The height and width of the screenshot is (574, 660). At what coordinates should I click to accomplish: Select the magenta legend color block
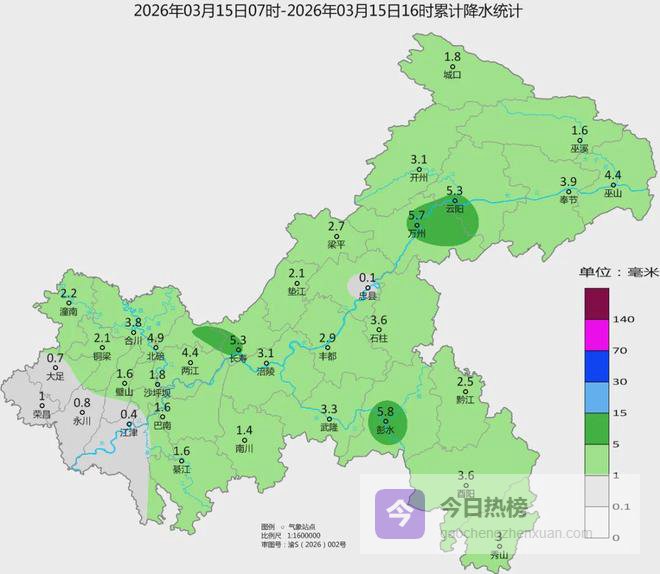(597, 334)
